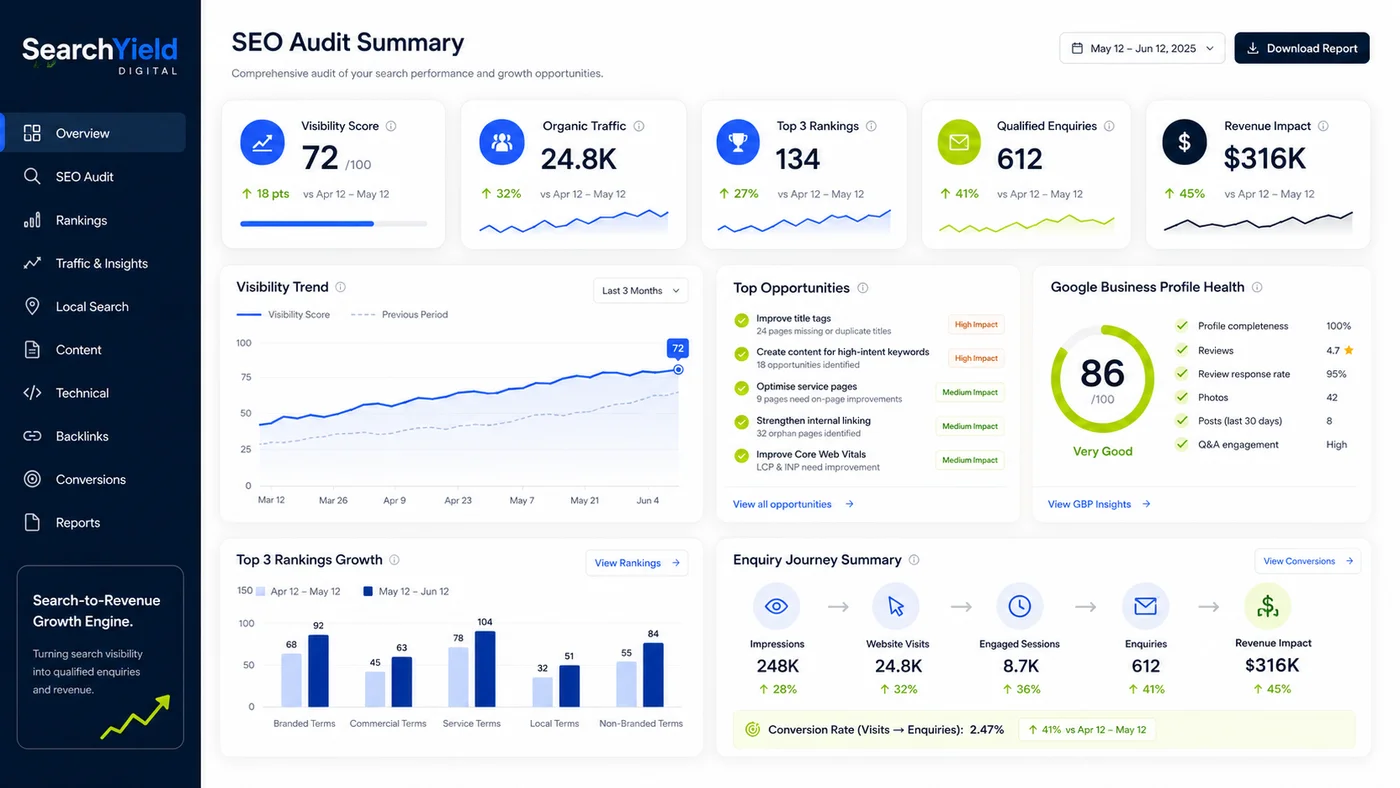Image resolution: width=1400 pixels, height=788 pixels.
Task: Click the Top 3 Rankings trophy icon
Action: pyautogui.click(x=738, y=143)
